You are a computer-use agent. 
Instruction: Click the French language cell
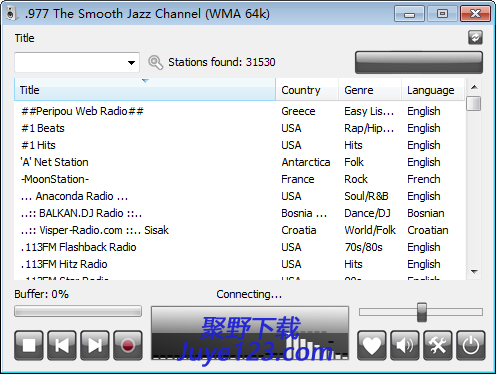coord(424,179)
